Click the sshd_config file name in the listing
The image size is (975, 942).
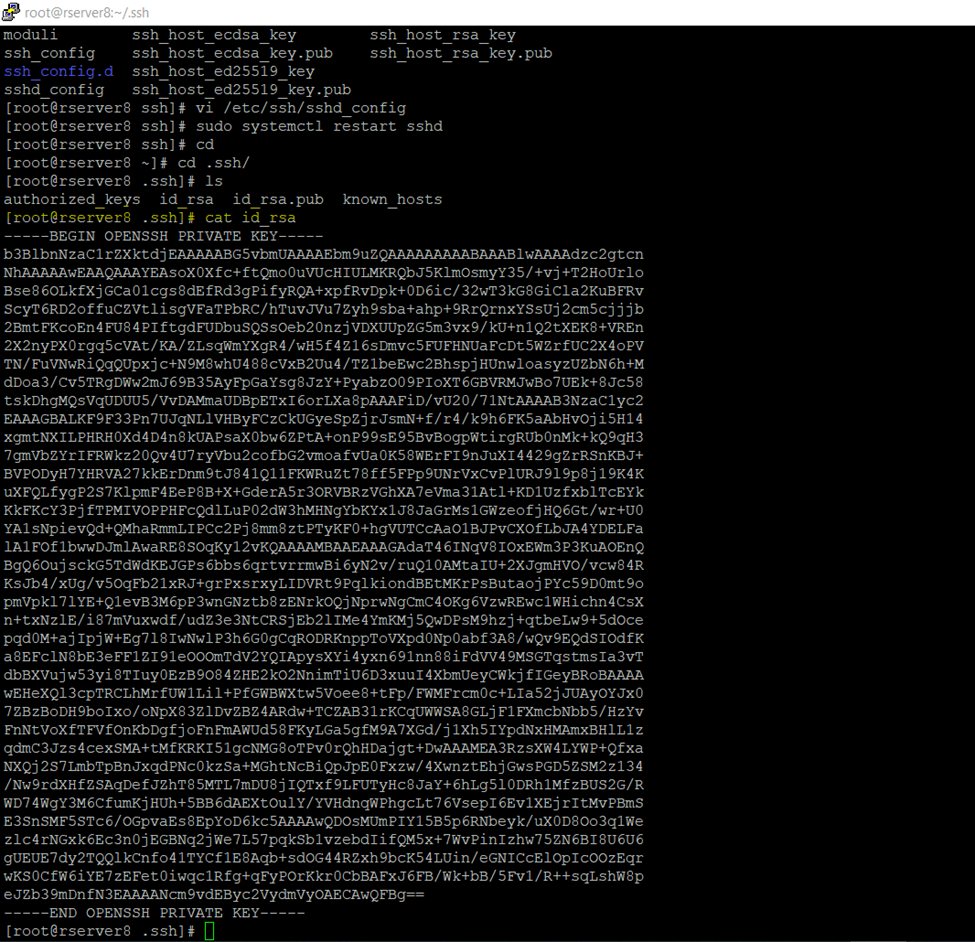point(54,89)
